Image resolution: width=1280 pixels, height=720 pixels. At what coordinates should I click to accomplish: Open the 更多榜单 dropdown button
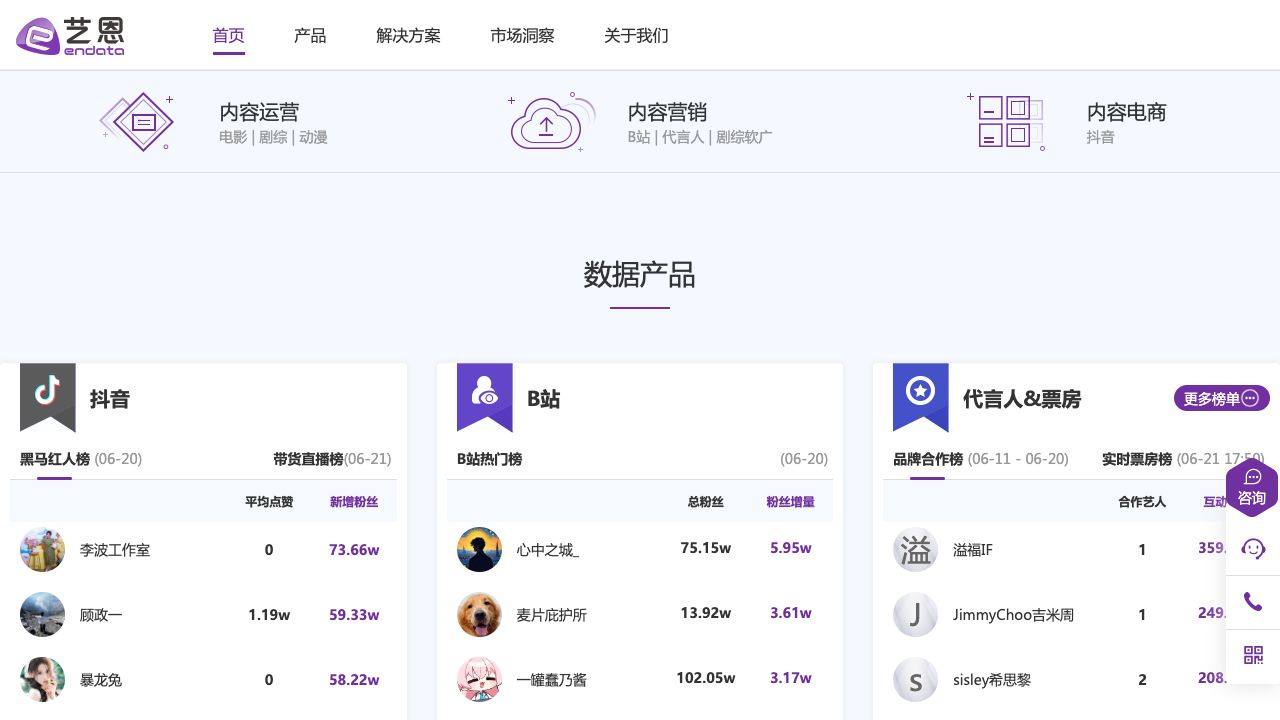pyautogui.click(x=1221, y=398)
